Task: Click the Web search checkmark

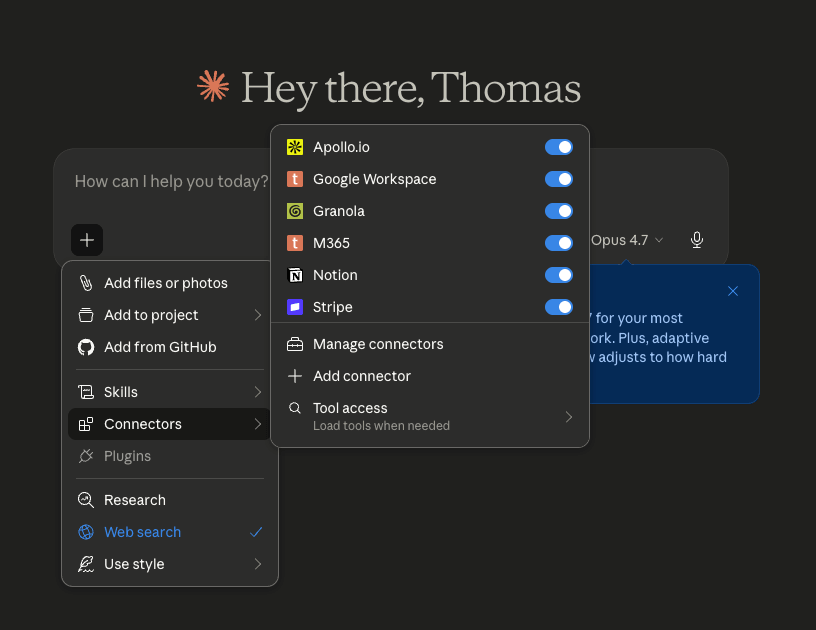Action: [256, 532]
